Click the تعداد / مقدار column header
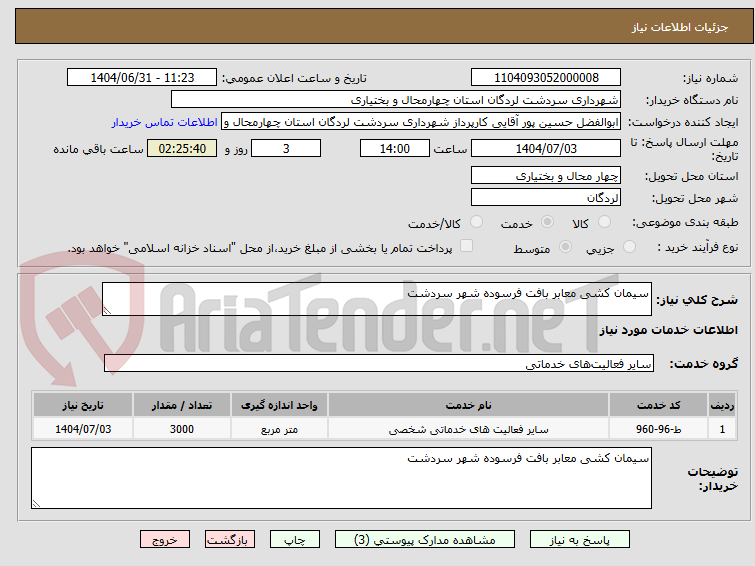The width and height of the screenshot is (755, 566). tap(182, 405)
